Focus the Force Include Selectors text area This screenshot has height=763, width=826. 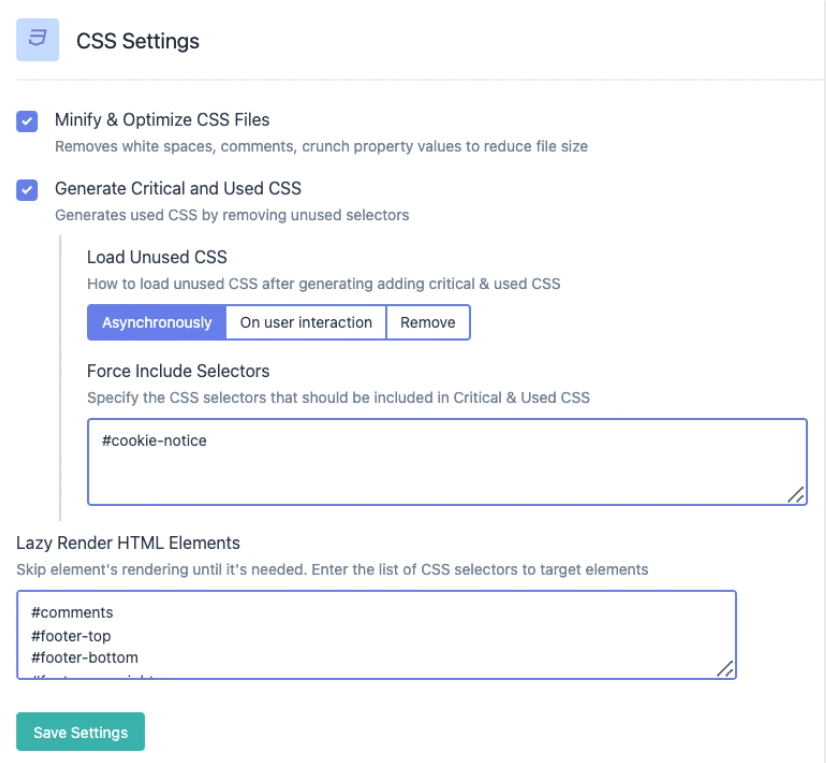tap(447, 472)
